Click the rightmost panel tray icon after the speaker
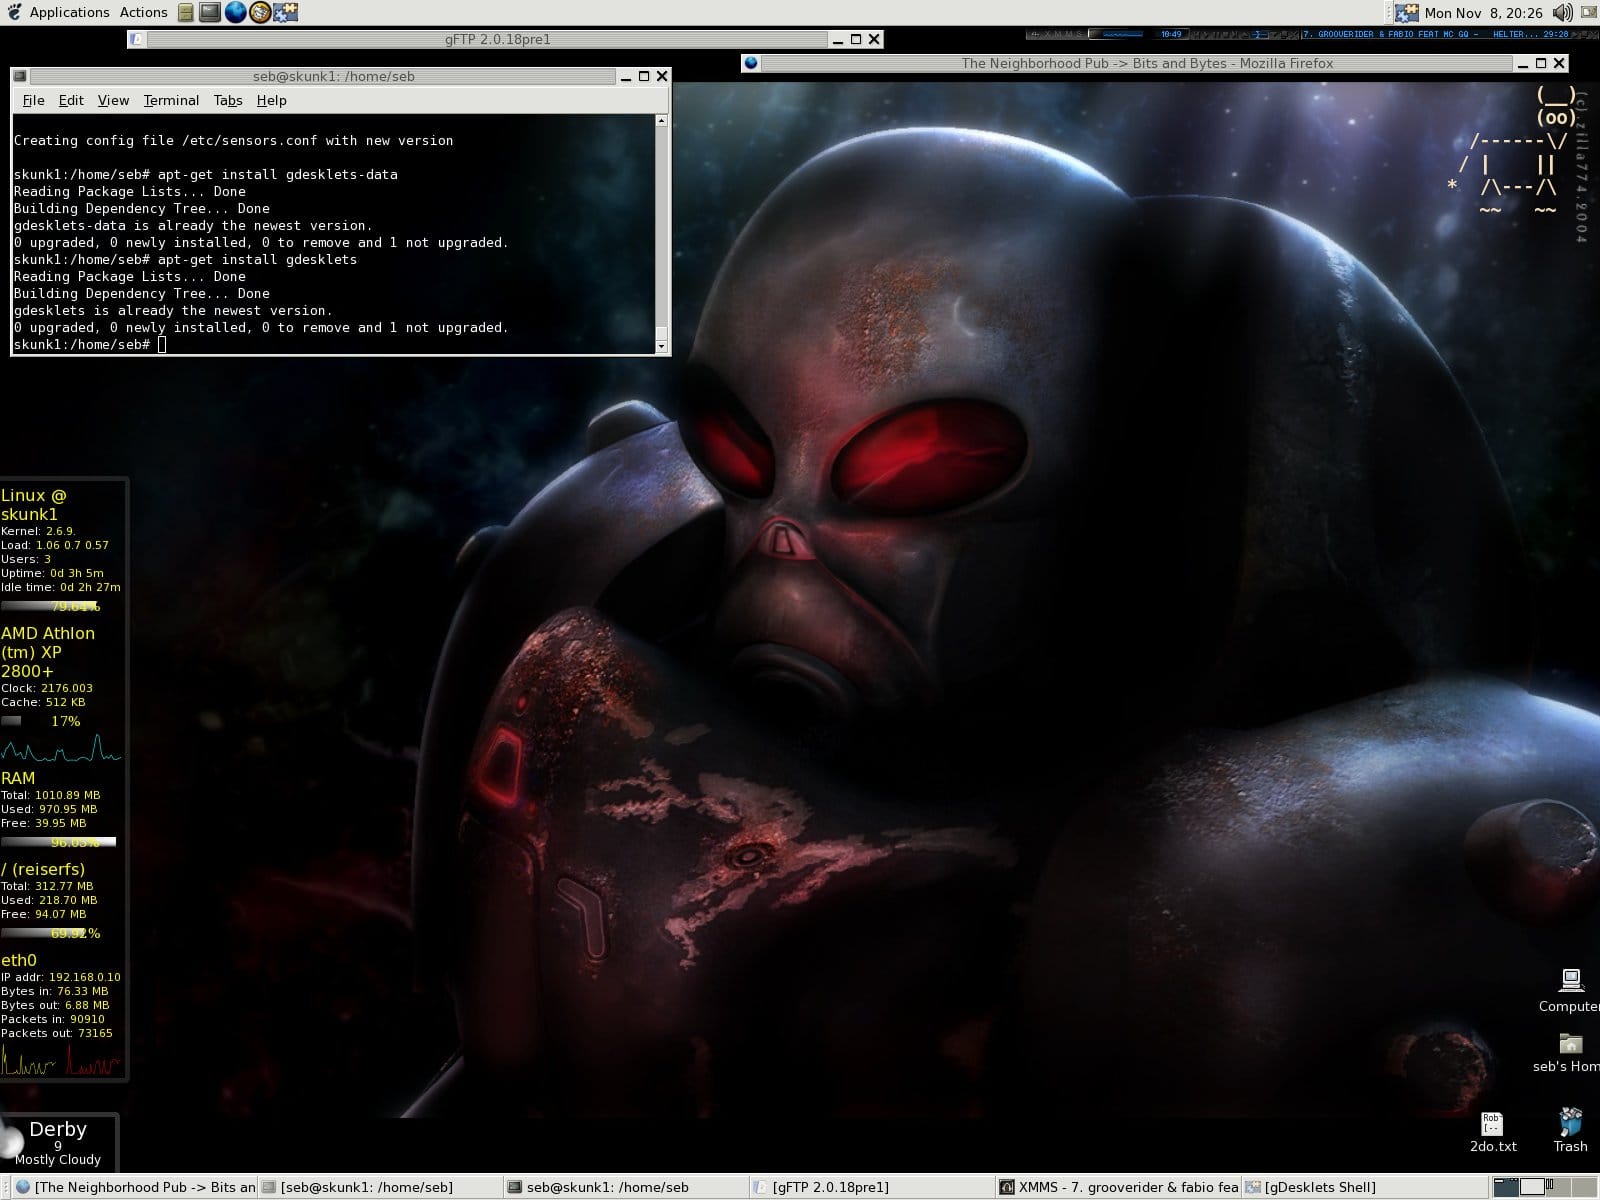Viewport: 1600px width, 1200px height. [1589, 13]
